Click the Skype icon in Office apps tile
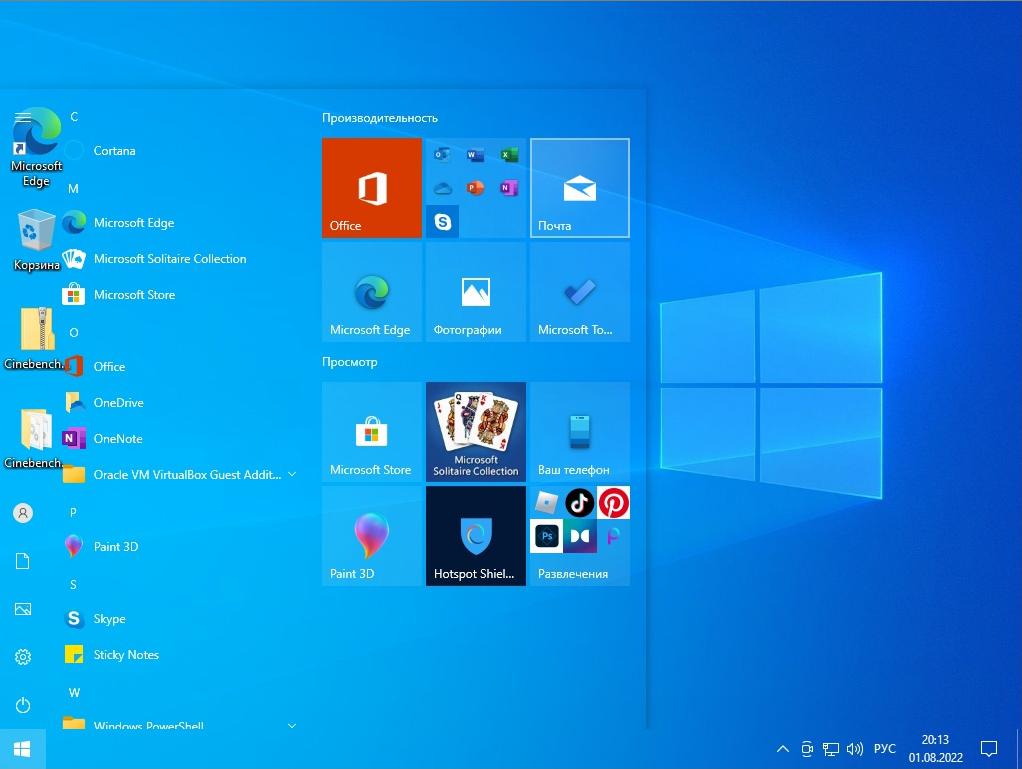Image resolution: width=1022 pixels, height=769 pixels. click(443, 222)
